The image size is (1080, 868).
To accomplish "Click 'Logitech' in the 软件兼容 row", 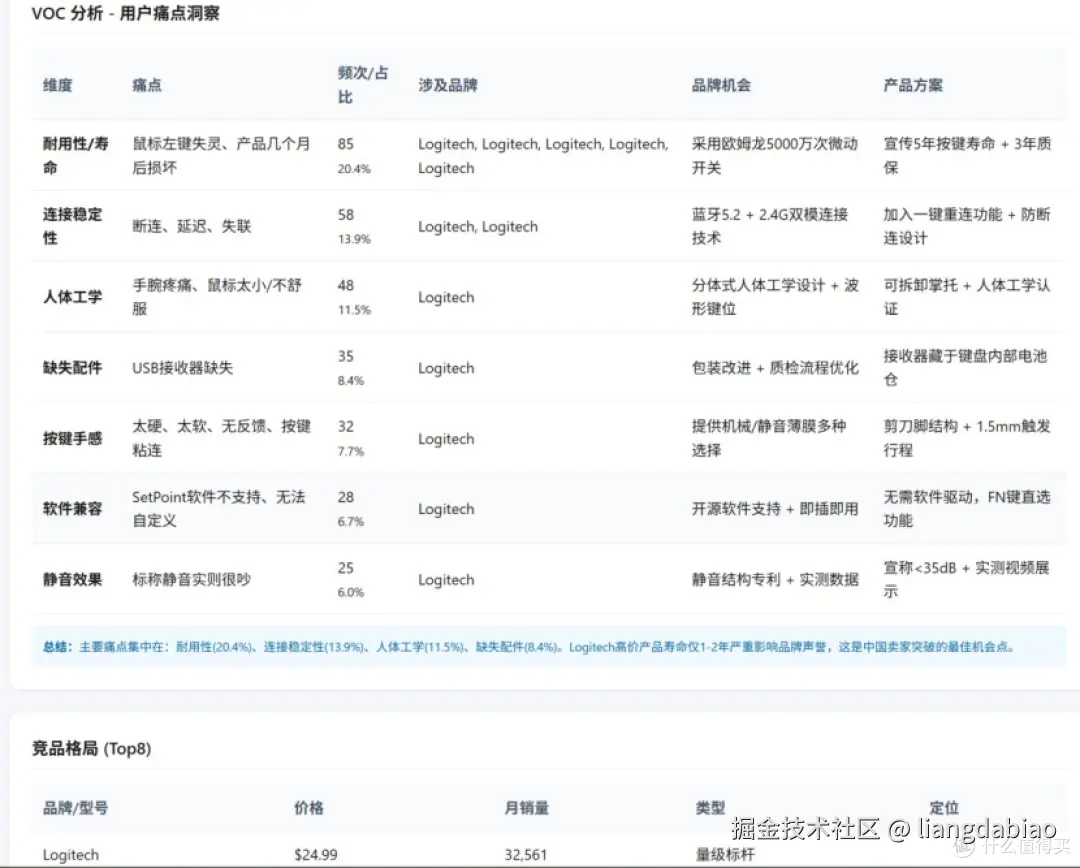I will [446, 508].
